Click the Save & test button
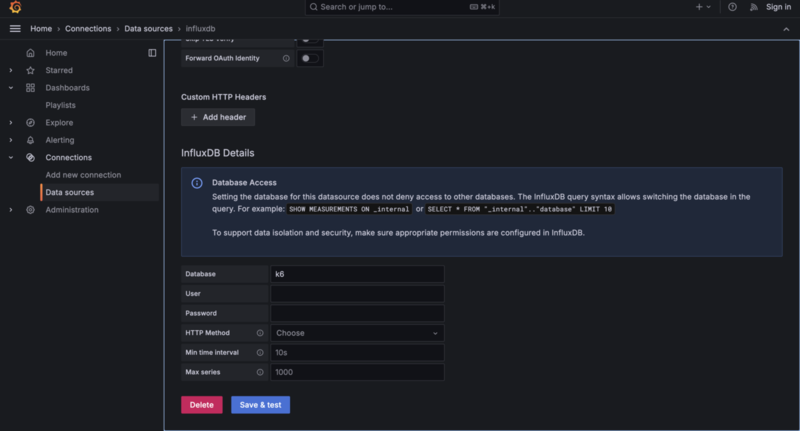 (x=260, y=405)
